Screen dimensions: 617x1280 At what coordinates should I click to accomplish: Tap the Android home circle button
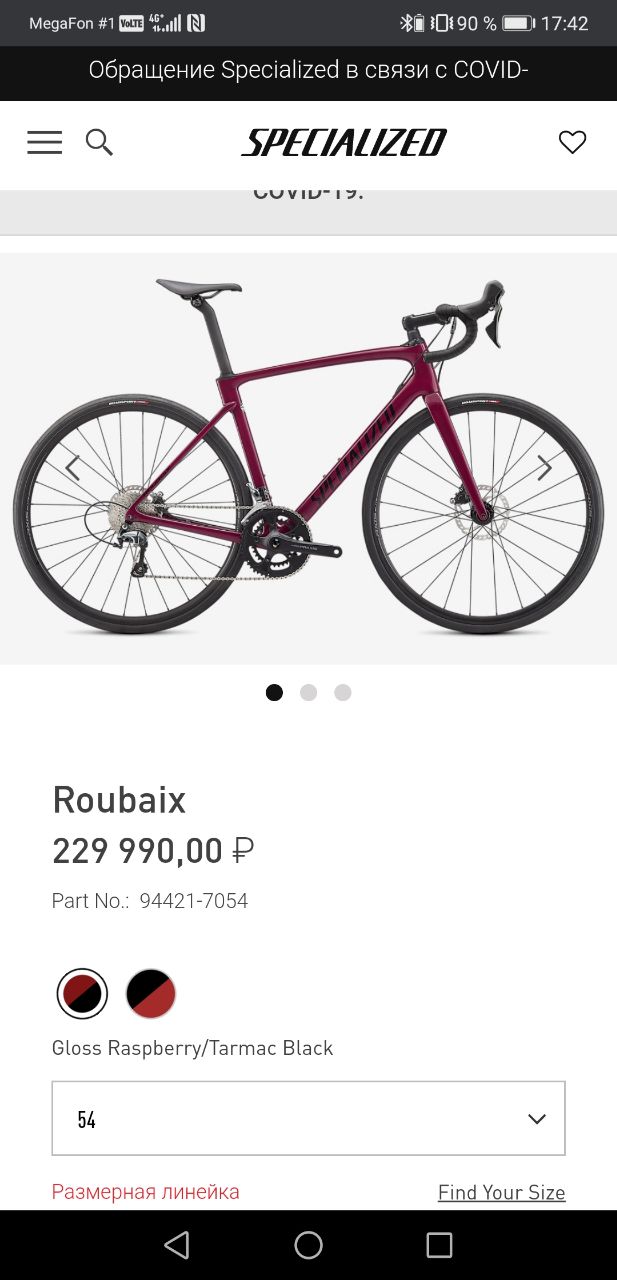pyautogui.click(x=308, y=1244)
